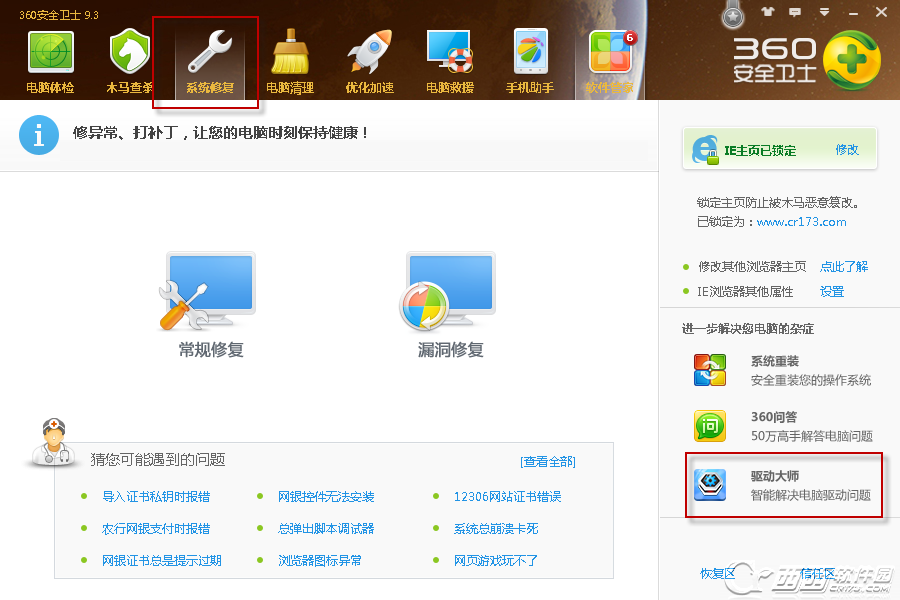Select the 木马查杀 (Trojan Scan) tool
The image size is (900, 600).
[129, 60]
